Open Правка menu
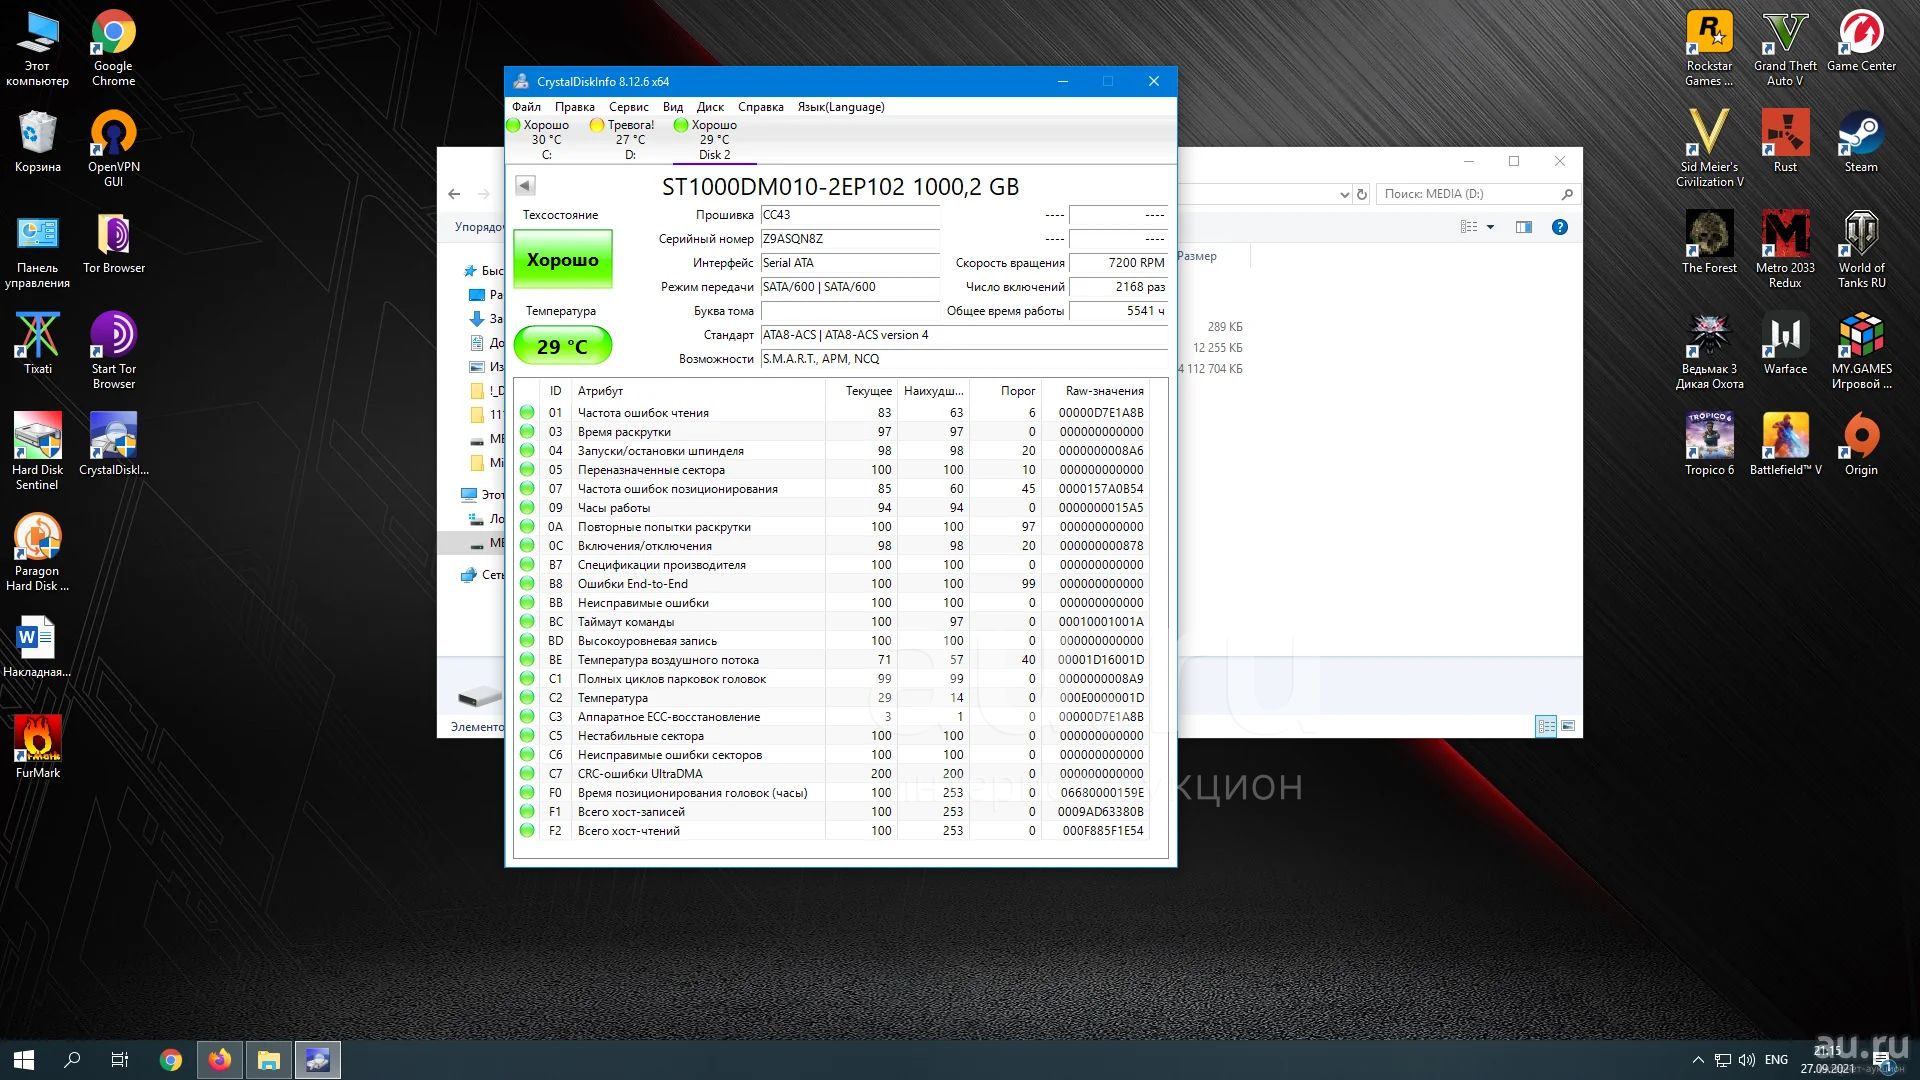This screenshot has height=1080, width=1920. pyautogui.click(x=575, y=107)
